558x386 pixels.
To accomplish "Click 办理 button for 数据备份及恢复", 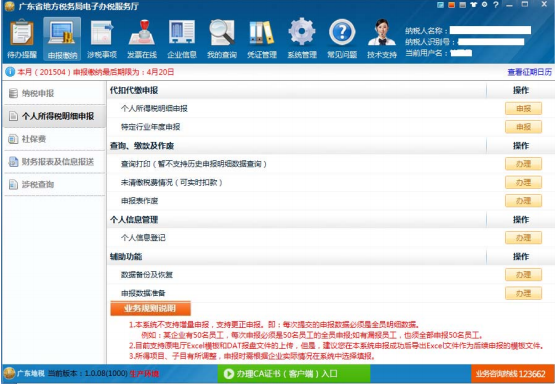I will [x=523, y=275].
